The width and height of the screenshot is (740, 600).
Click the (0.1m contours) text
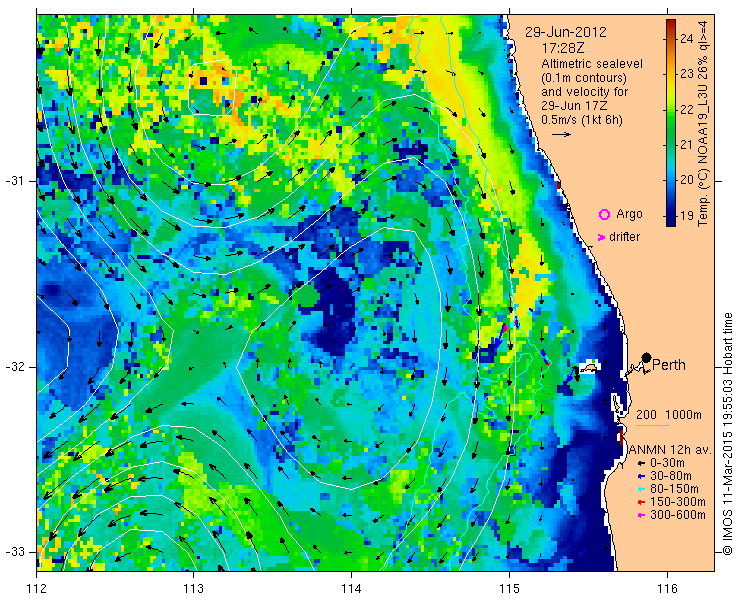point(584,77)
